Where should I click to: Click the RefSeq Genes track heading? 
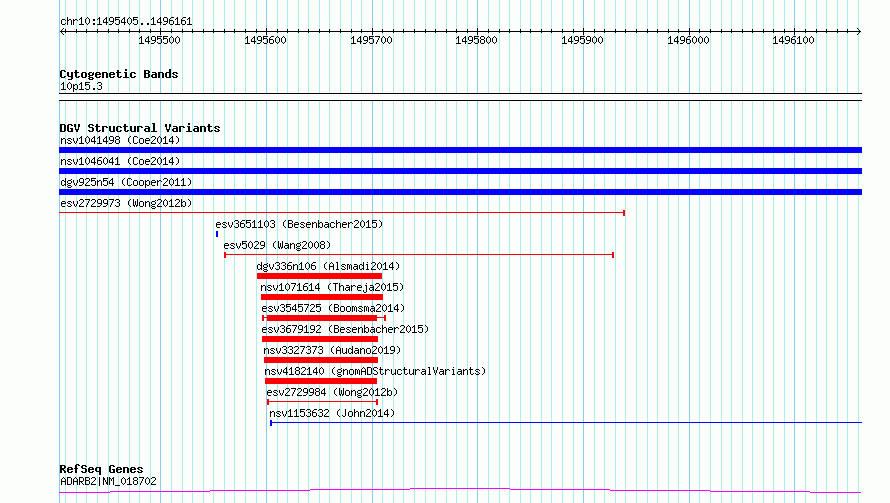pyautogui.click(x=101, y=469)
